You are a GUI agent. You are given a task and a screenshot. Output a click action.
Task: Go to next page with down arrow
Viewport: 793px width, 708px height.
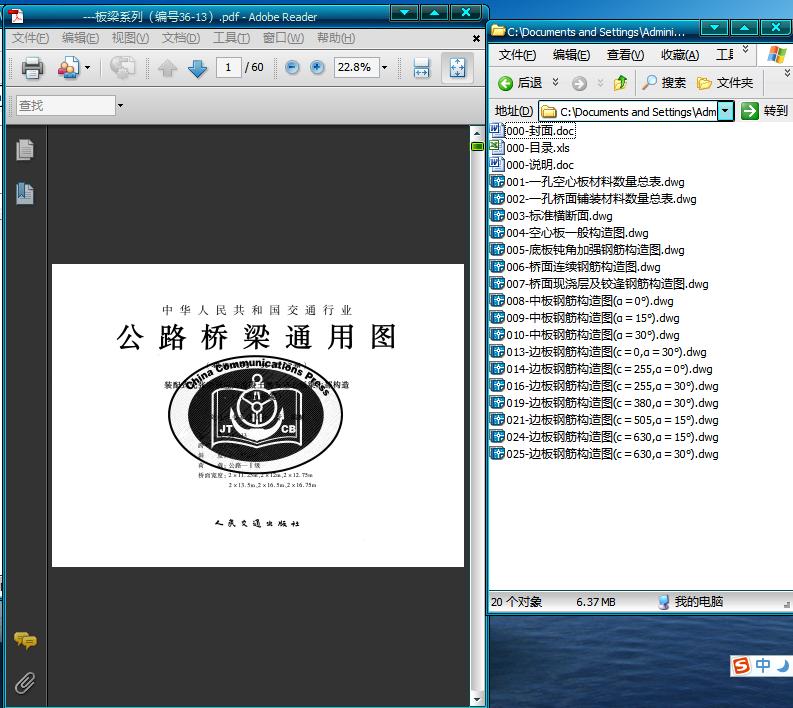click(x=197, y=68)
